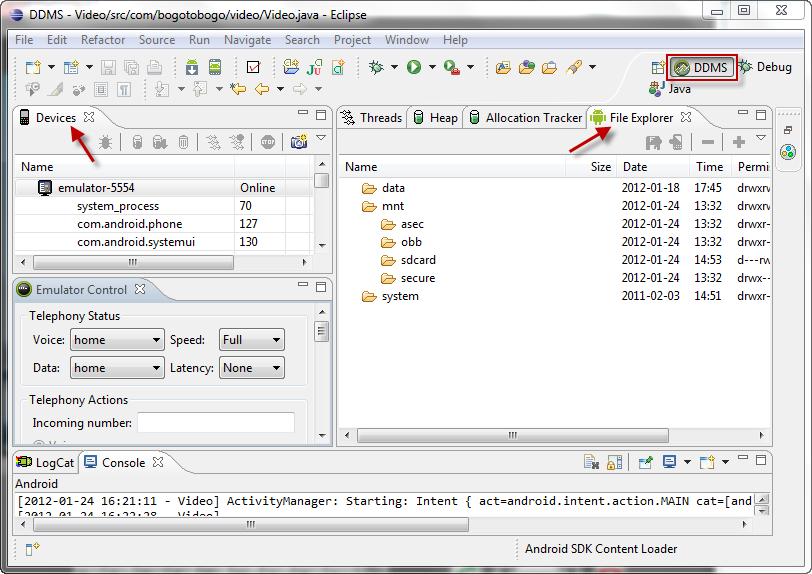This screenshot has width=812, height=574.
Task: Open the Latency dropdown set to None
Action: click(252, 368)
